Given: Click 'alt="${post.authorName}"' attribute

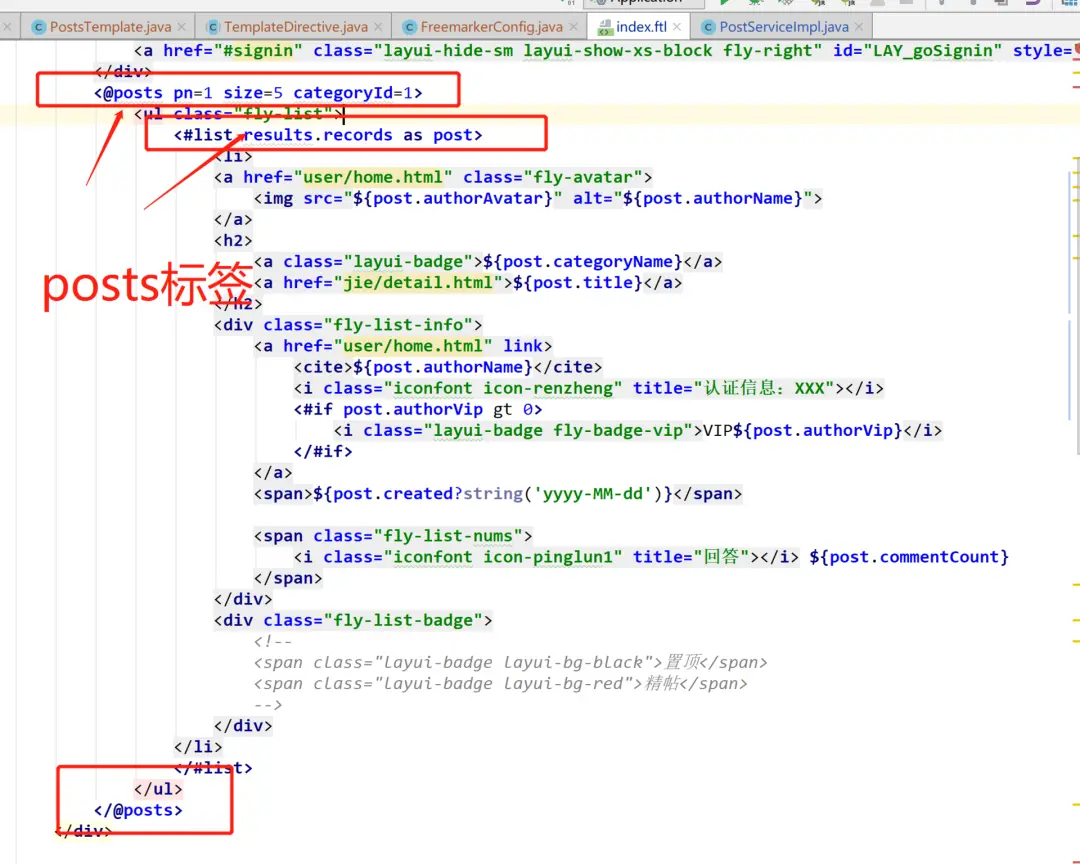Looking at the screenshot, I should 692,198.
